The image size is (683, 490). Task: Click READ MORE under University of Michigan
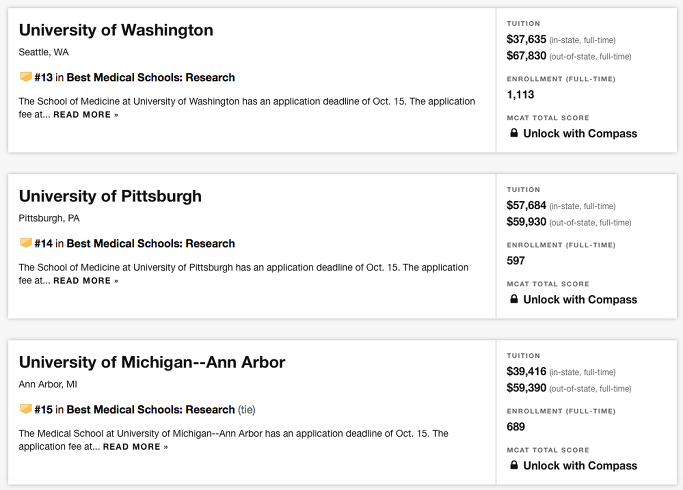click(x=135, y=446)
